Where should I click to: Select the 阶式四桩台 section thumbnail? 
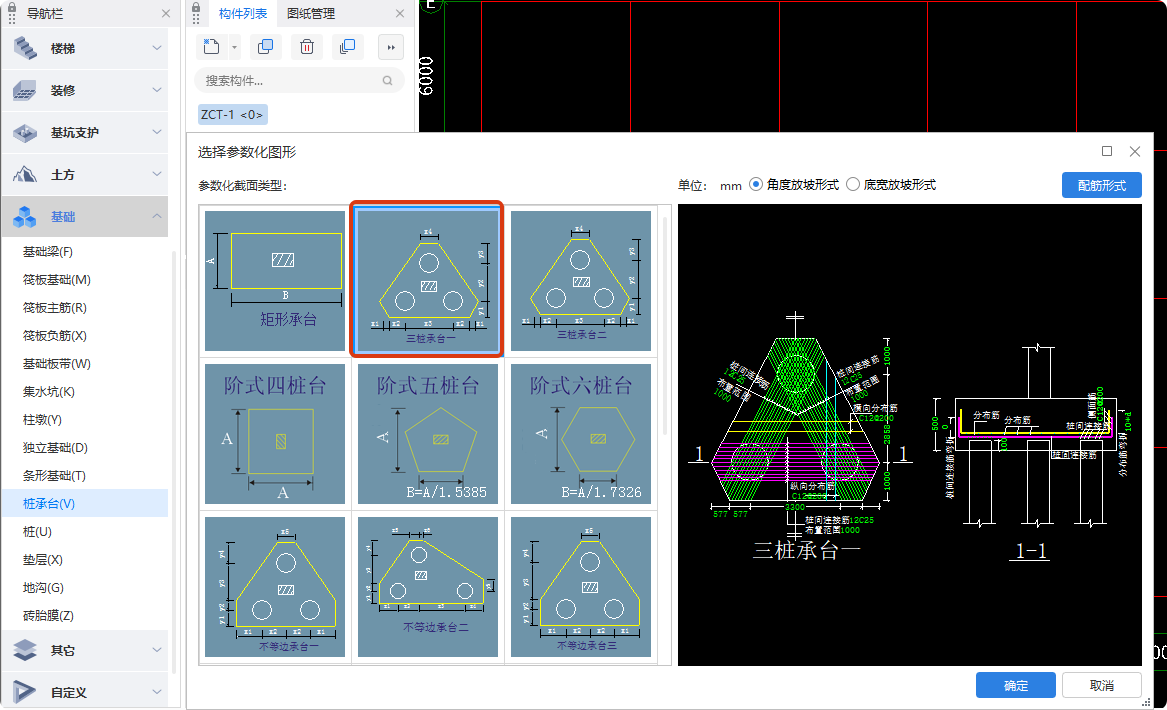pyautogui.click(x=275, y=434)
